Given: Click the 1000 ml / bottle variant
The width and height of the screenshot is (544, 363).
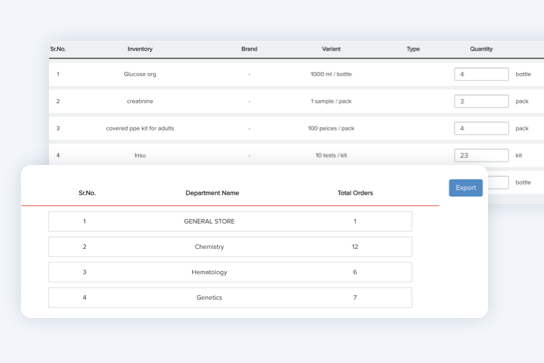Looking at the screenshot, I should (x=331, y=74).
